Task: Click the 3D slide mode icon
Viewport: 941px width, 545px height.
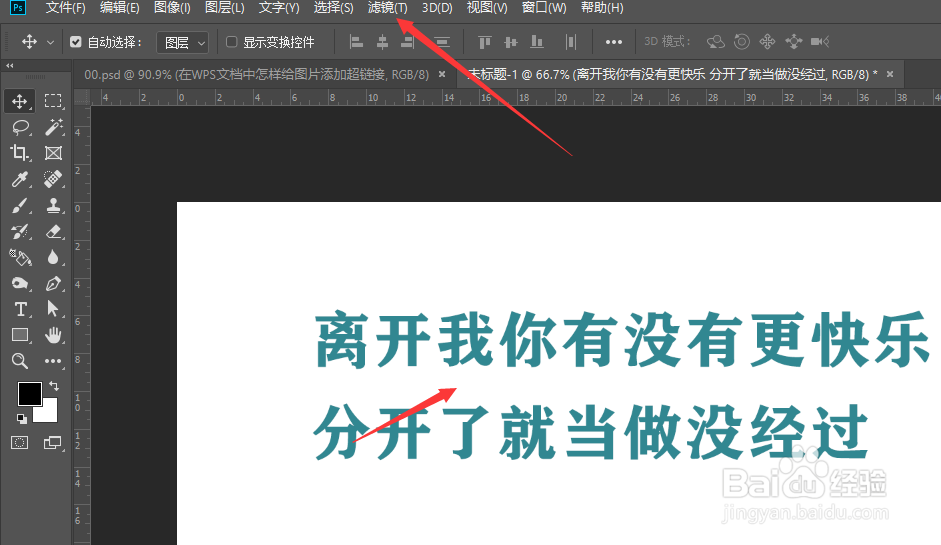Action: pos(793,41)
